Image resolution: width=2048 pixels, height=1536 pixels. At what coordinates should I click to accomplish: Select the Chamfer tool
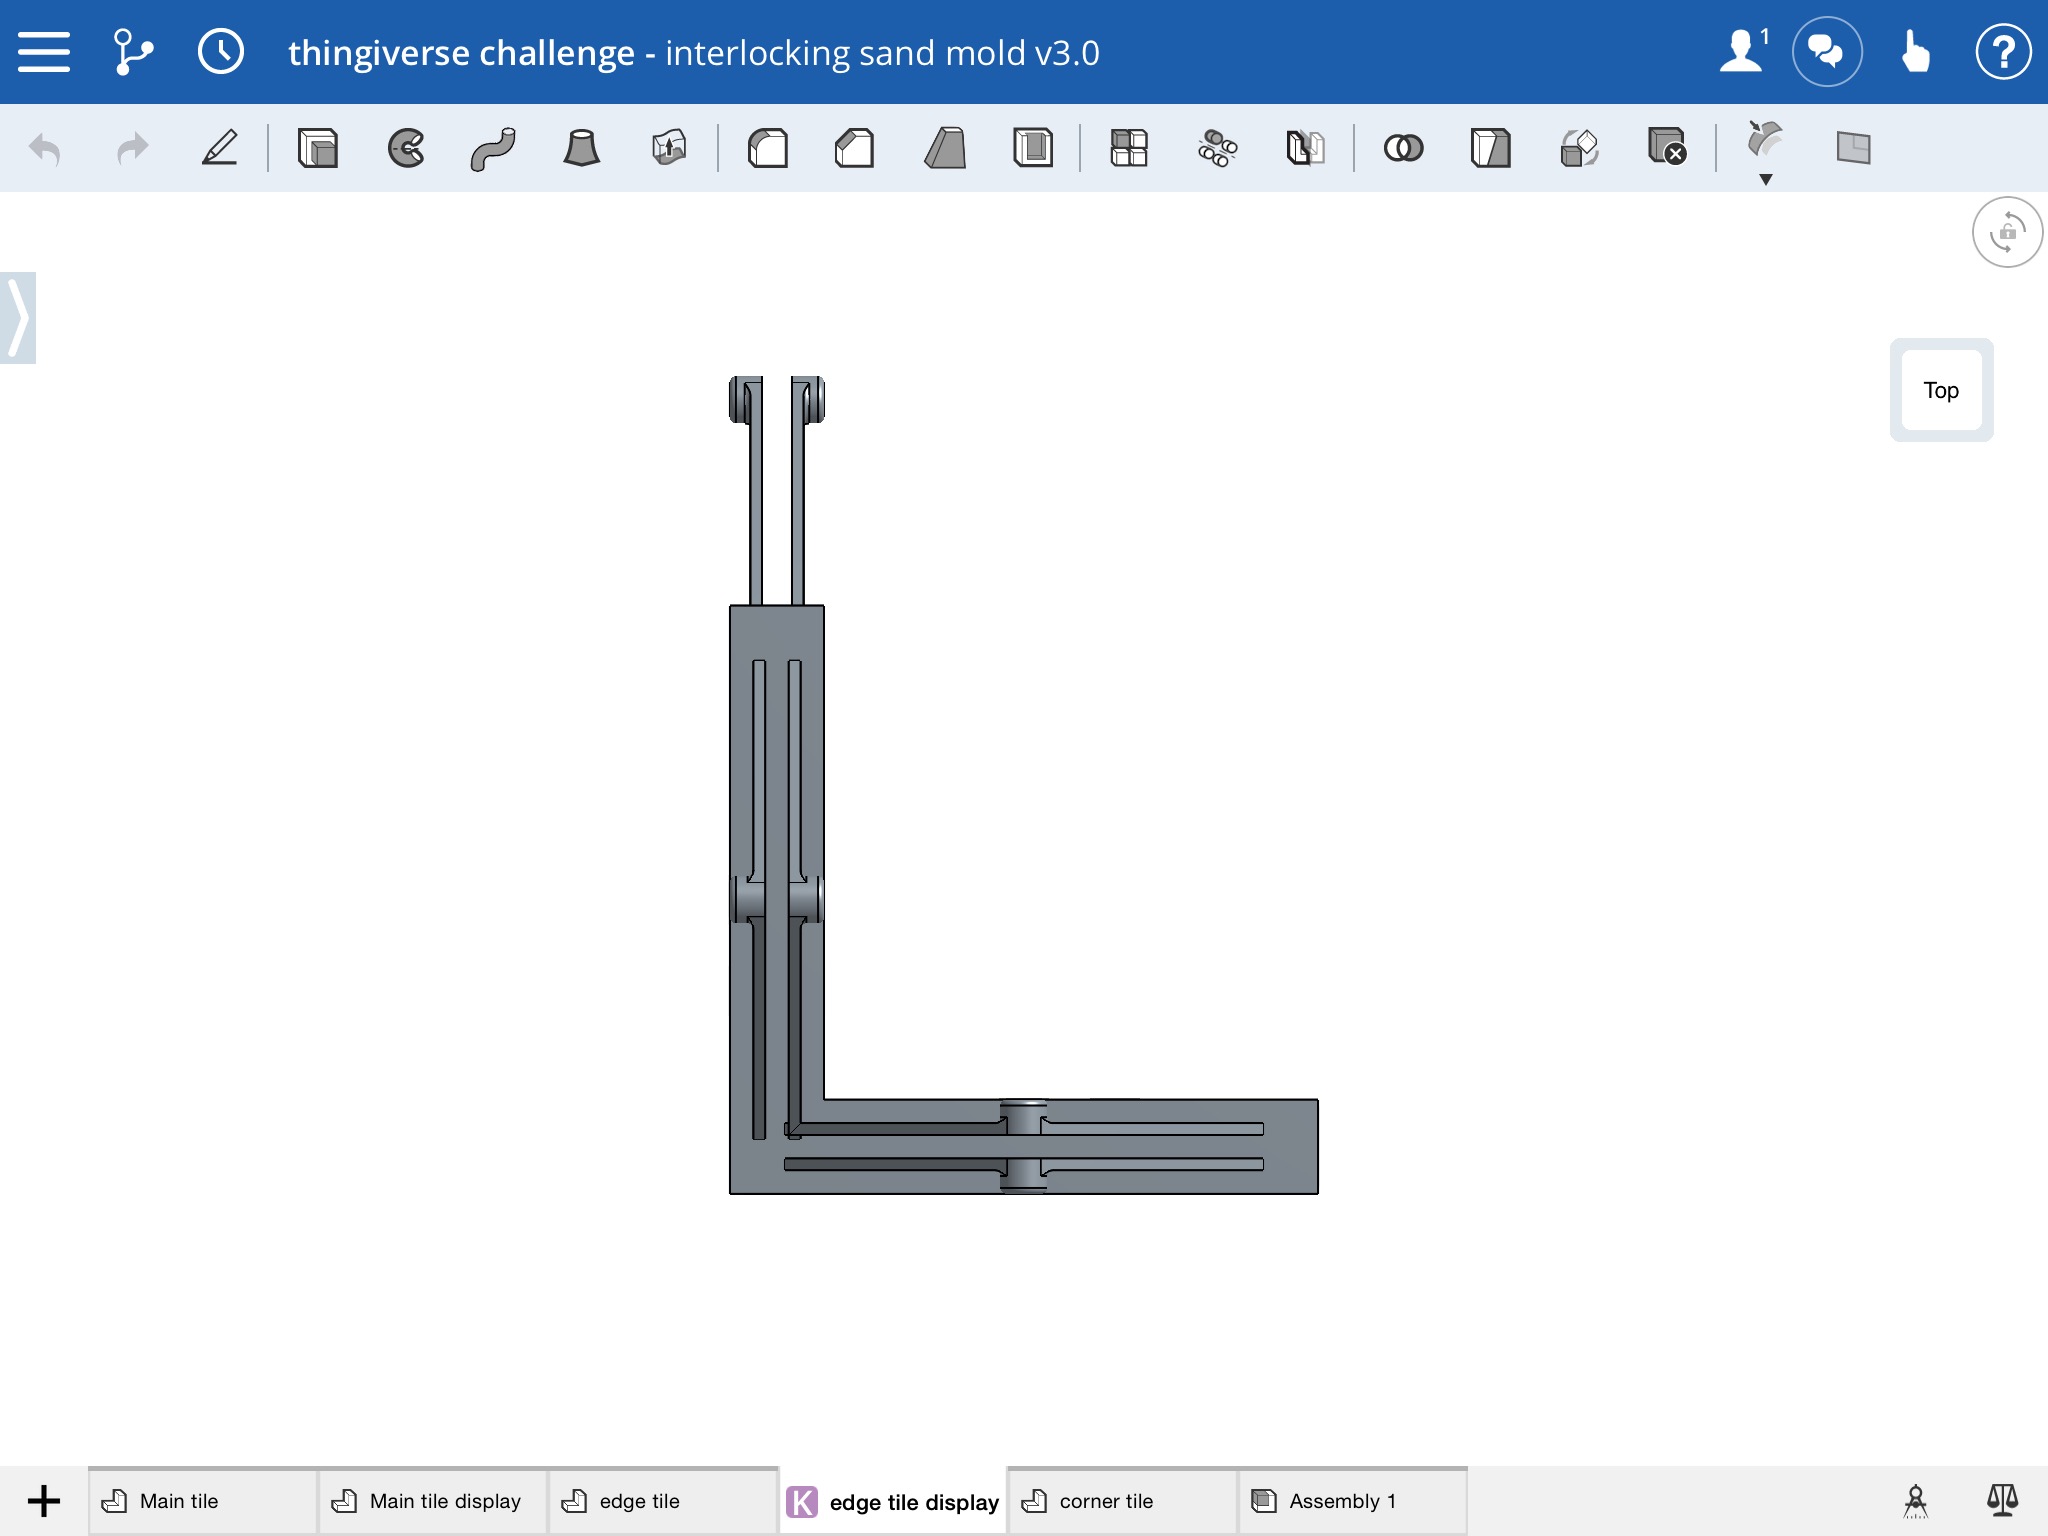pyautogui.click(x=855, y=148)
